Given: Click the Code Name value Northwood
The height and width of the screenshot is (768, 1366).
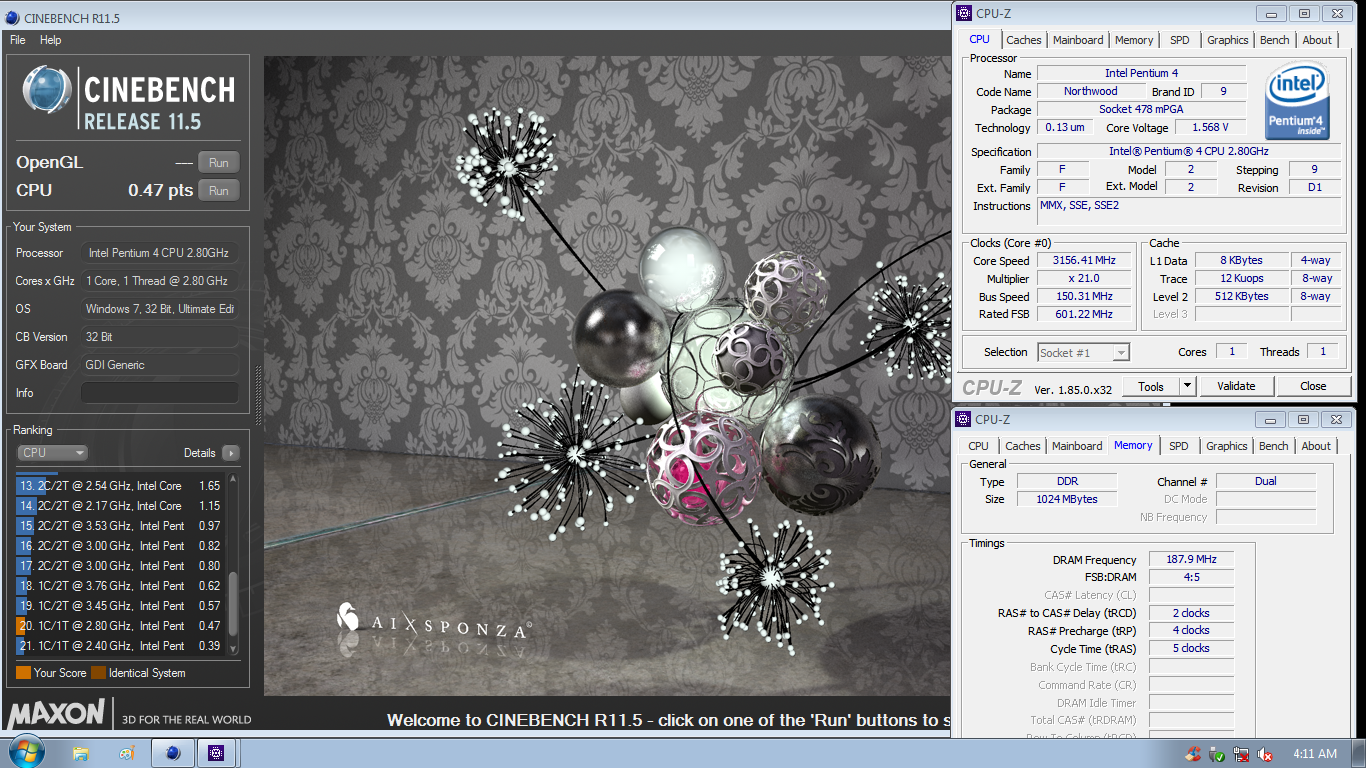Looking at the screenshot, I should coord(1090,91).
